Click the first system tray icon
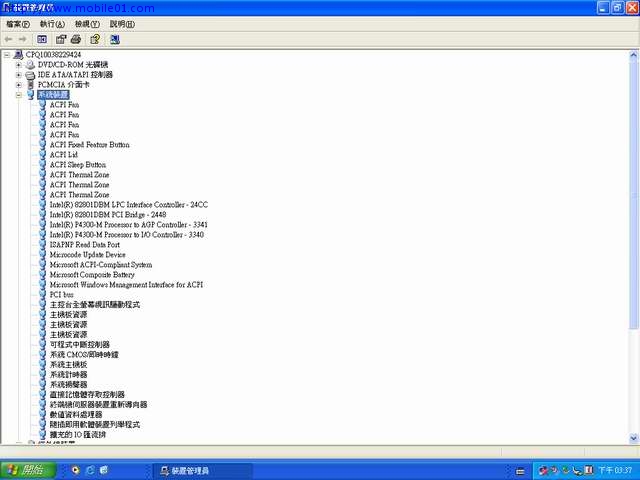Image resolution: width=640 pixels, height=480 pixels. (543, 471)
